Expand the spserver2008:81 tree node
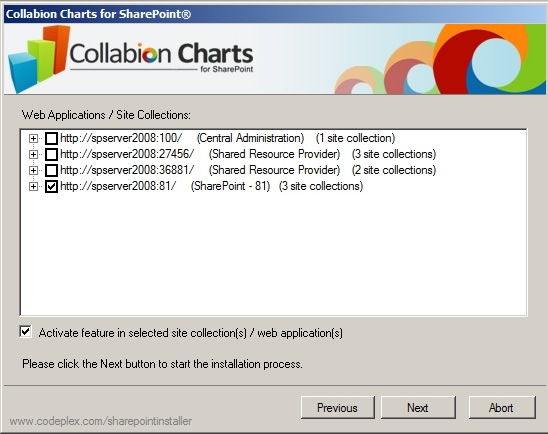The image size is (548, 434). (x=33, y=186)
